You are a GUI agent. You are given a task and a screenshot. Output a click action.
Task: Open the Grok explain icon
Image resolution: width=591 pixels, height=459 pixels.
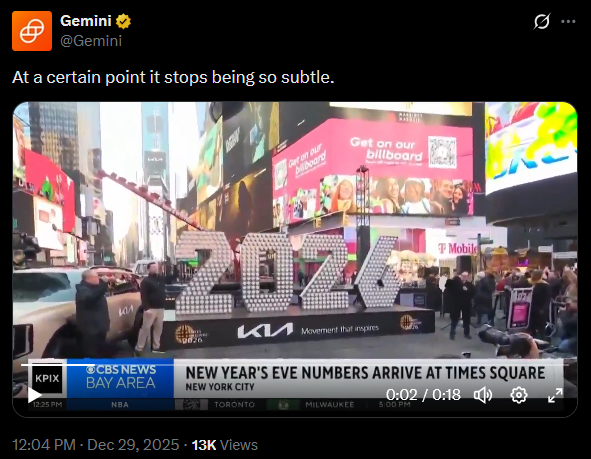pyautogui.click(x=542, y=21)
